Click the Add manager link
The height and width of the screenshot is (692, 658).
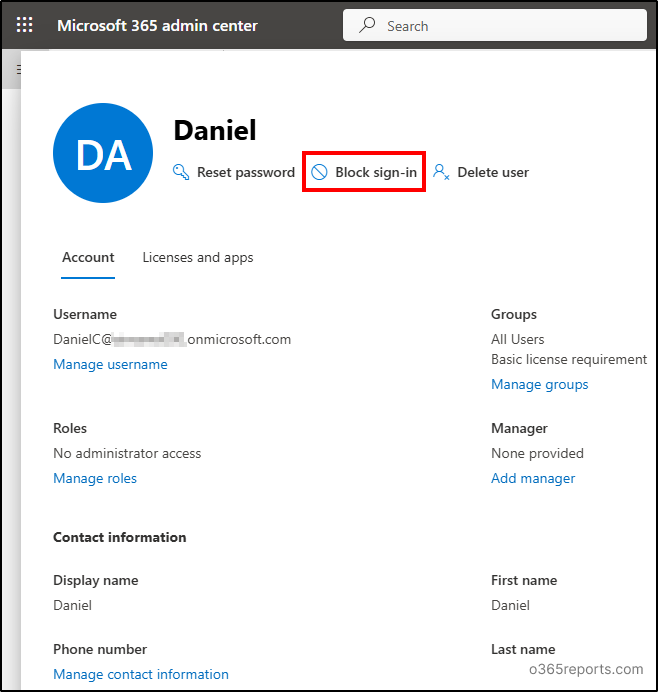tap(533, 478)
